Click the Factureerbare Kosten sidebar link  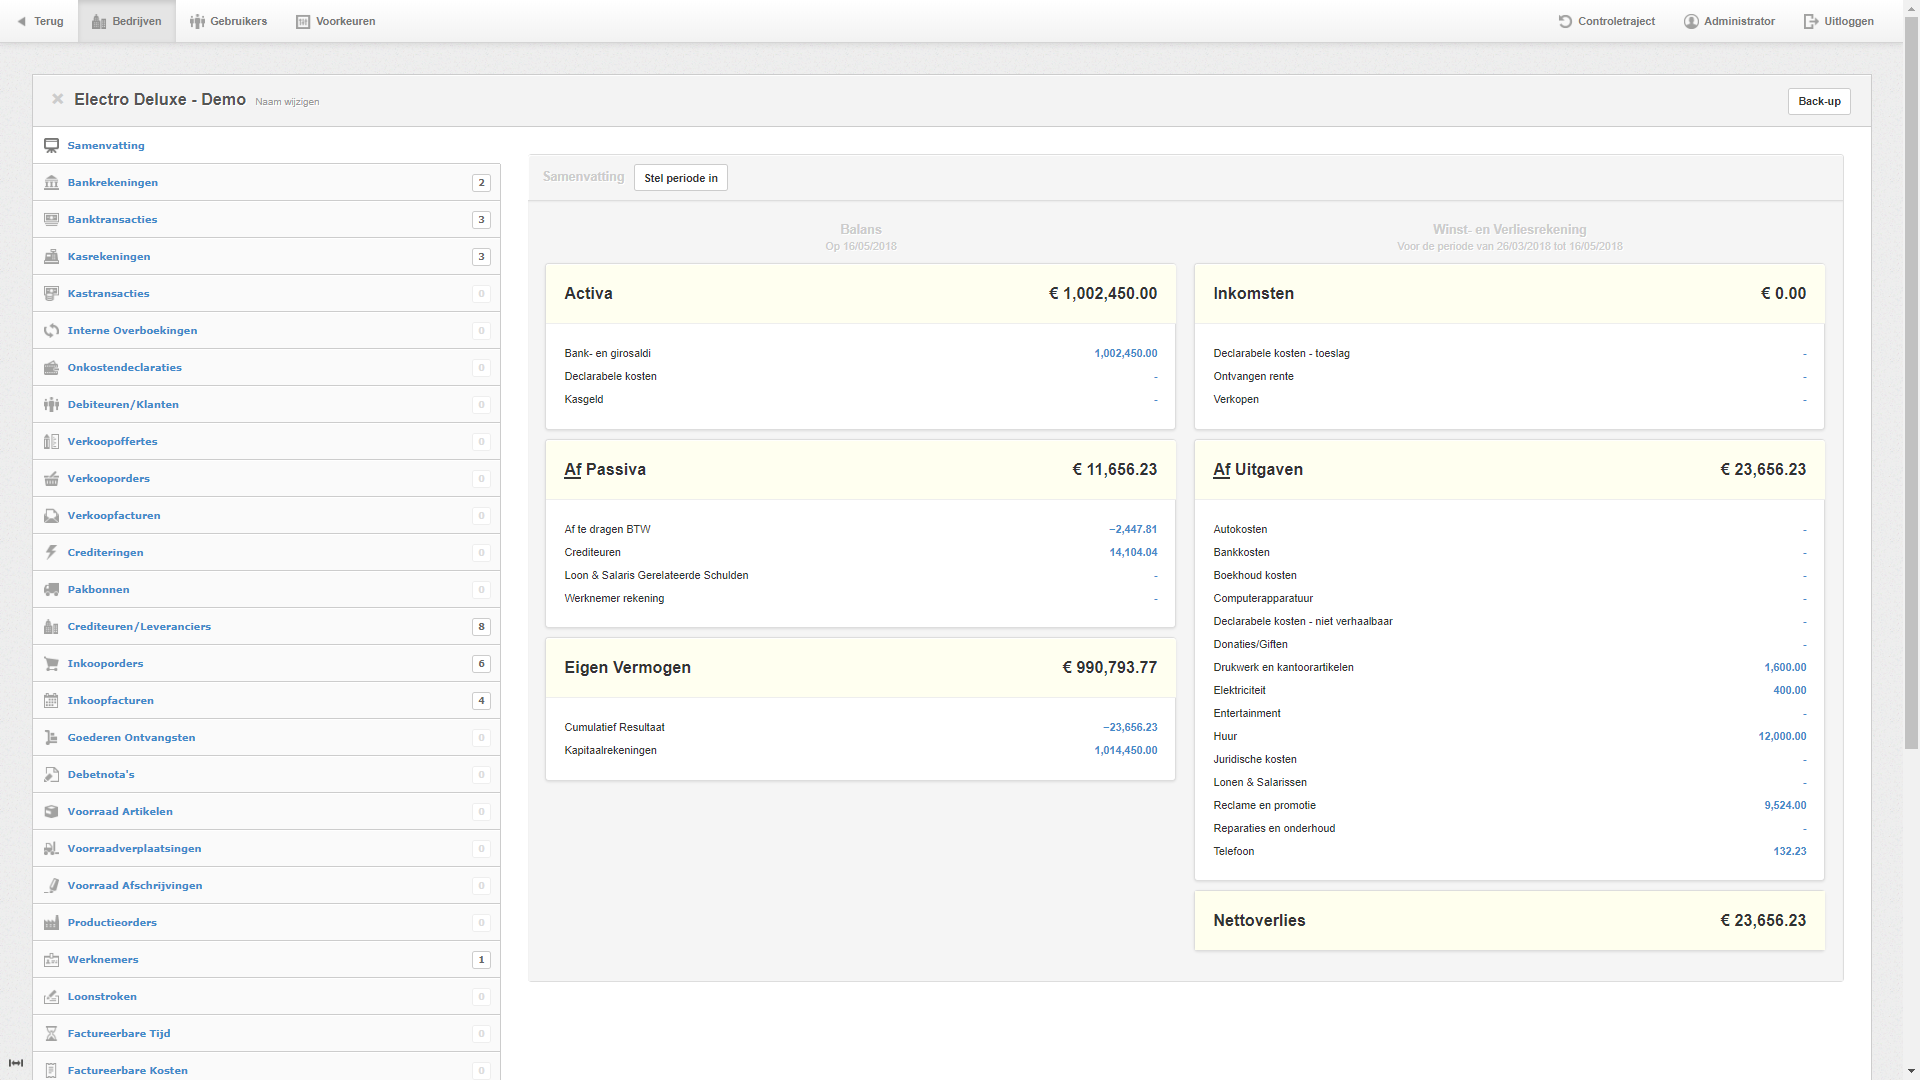[x=128, y=1071]
